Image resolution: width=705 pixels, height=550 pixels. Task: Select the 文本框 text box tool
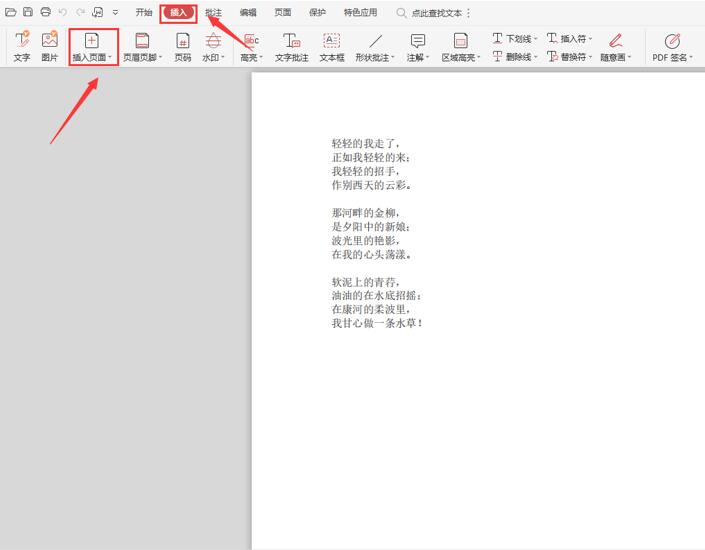(332, 47)
